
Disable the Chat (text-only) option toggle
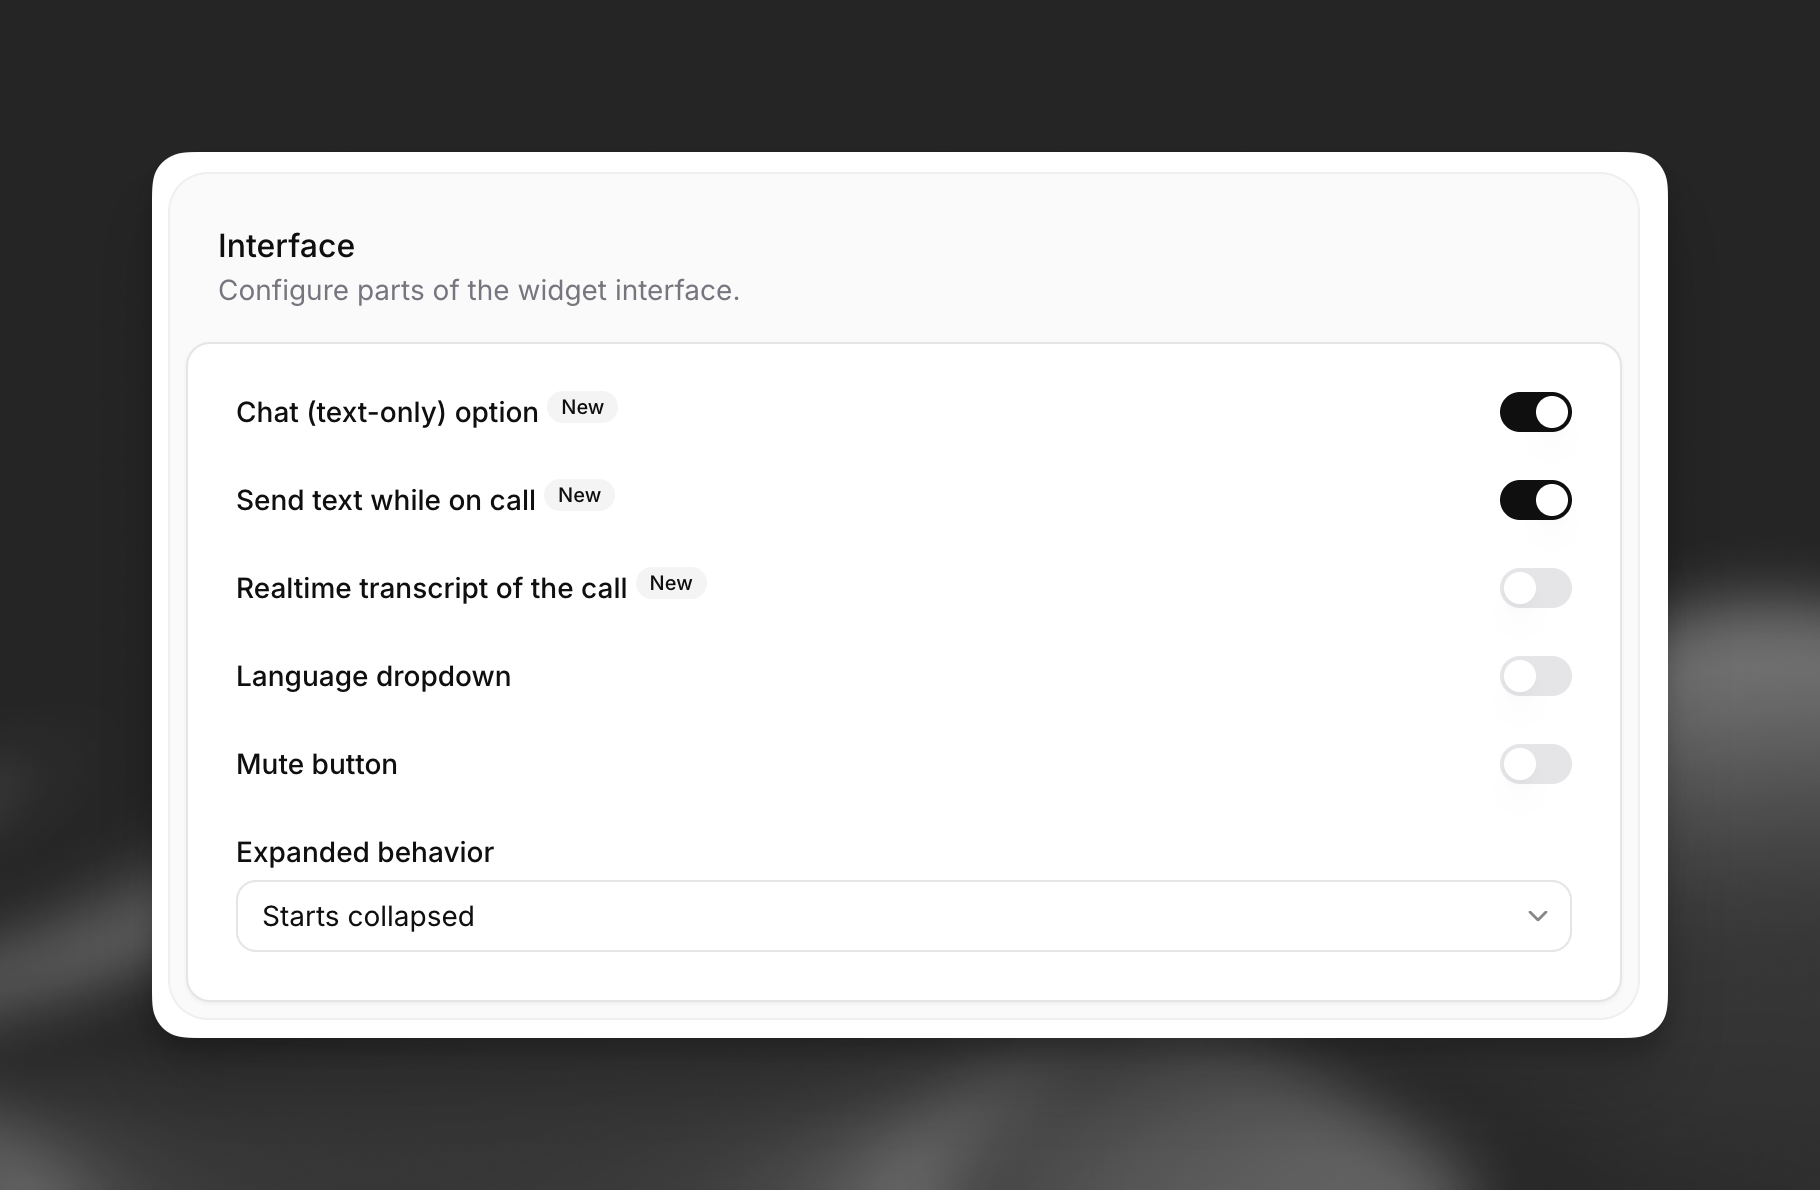pyautogui.click(x=1536, y=411)
